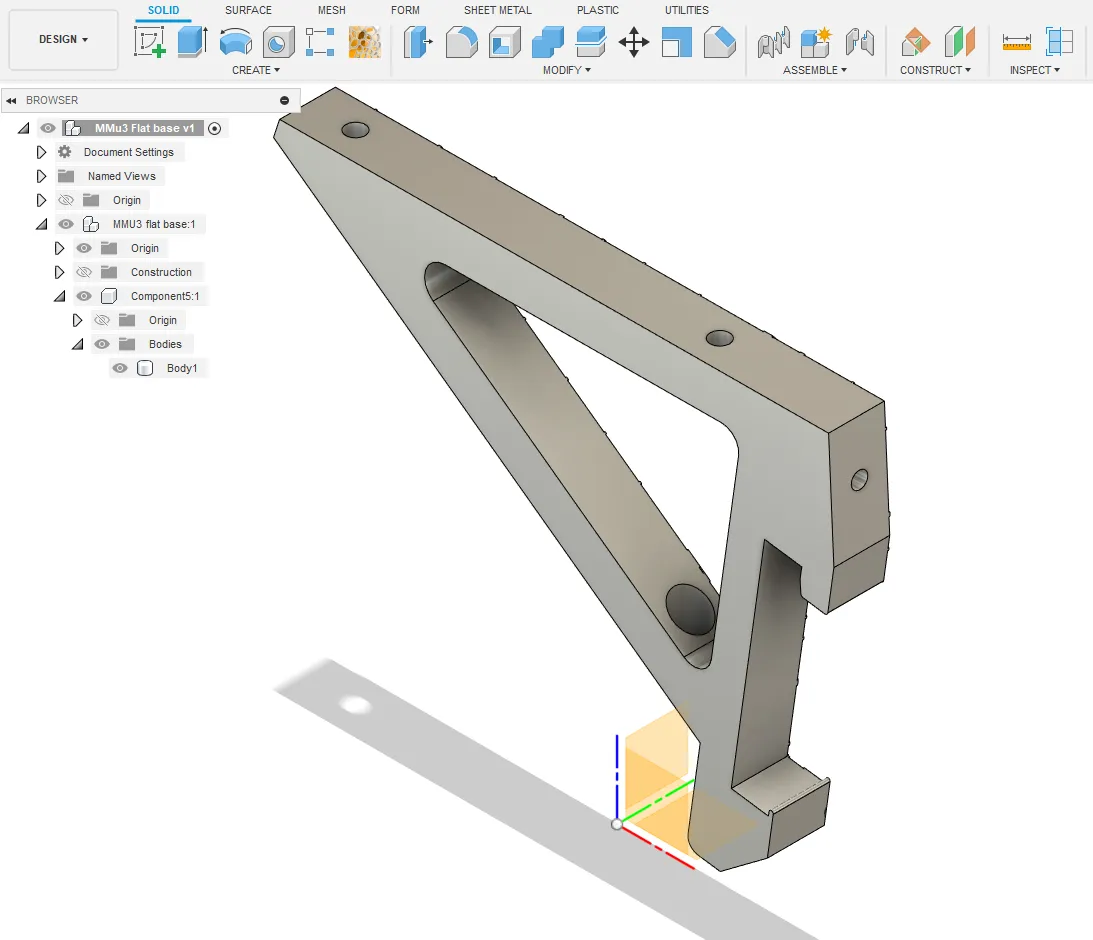The width and height of the screenshot is (1093, 940).
Task: Toggle Body1 visibility eye
Action: click(120, 368)
